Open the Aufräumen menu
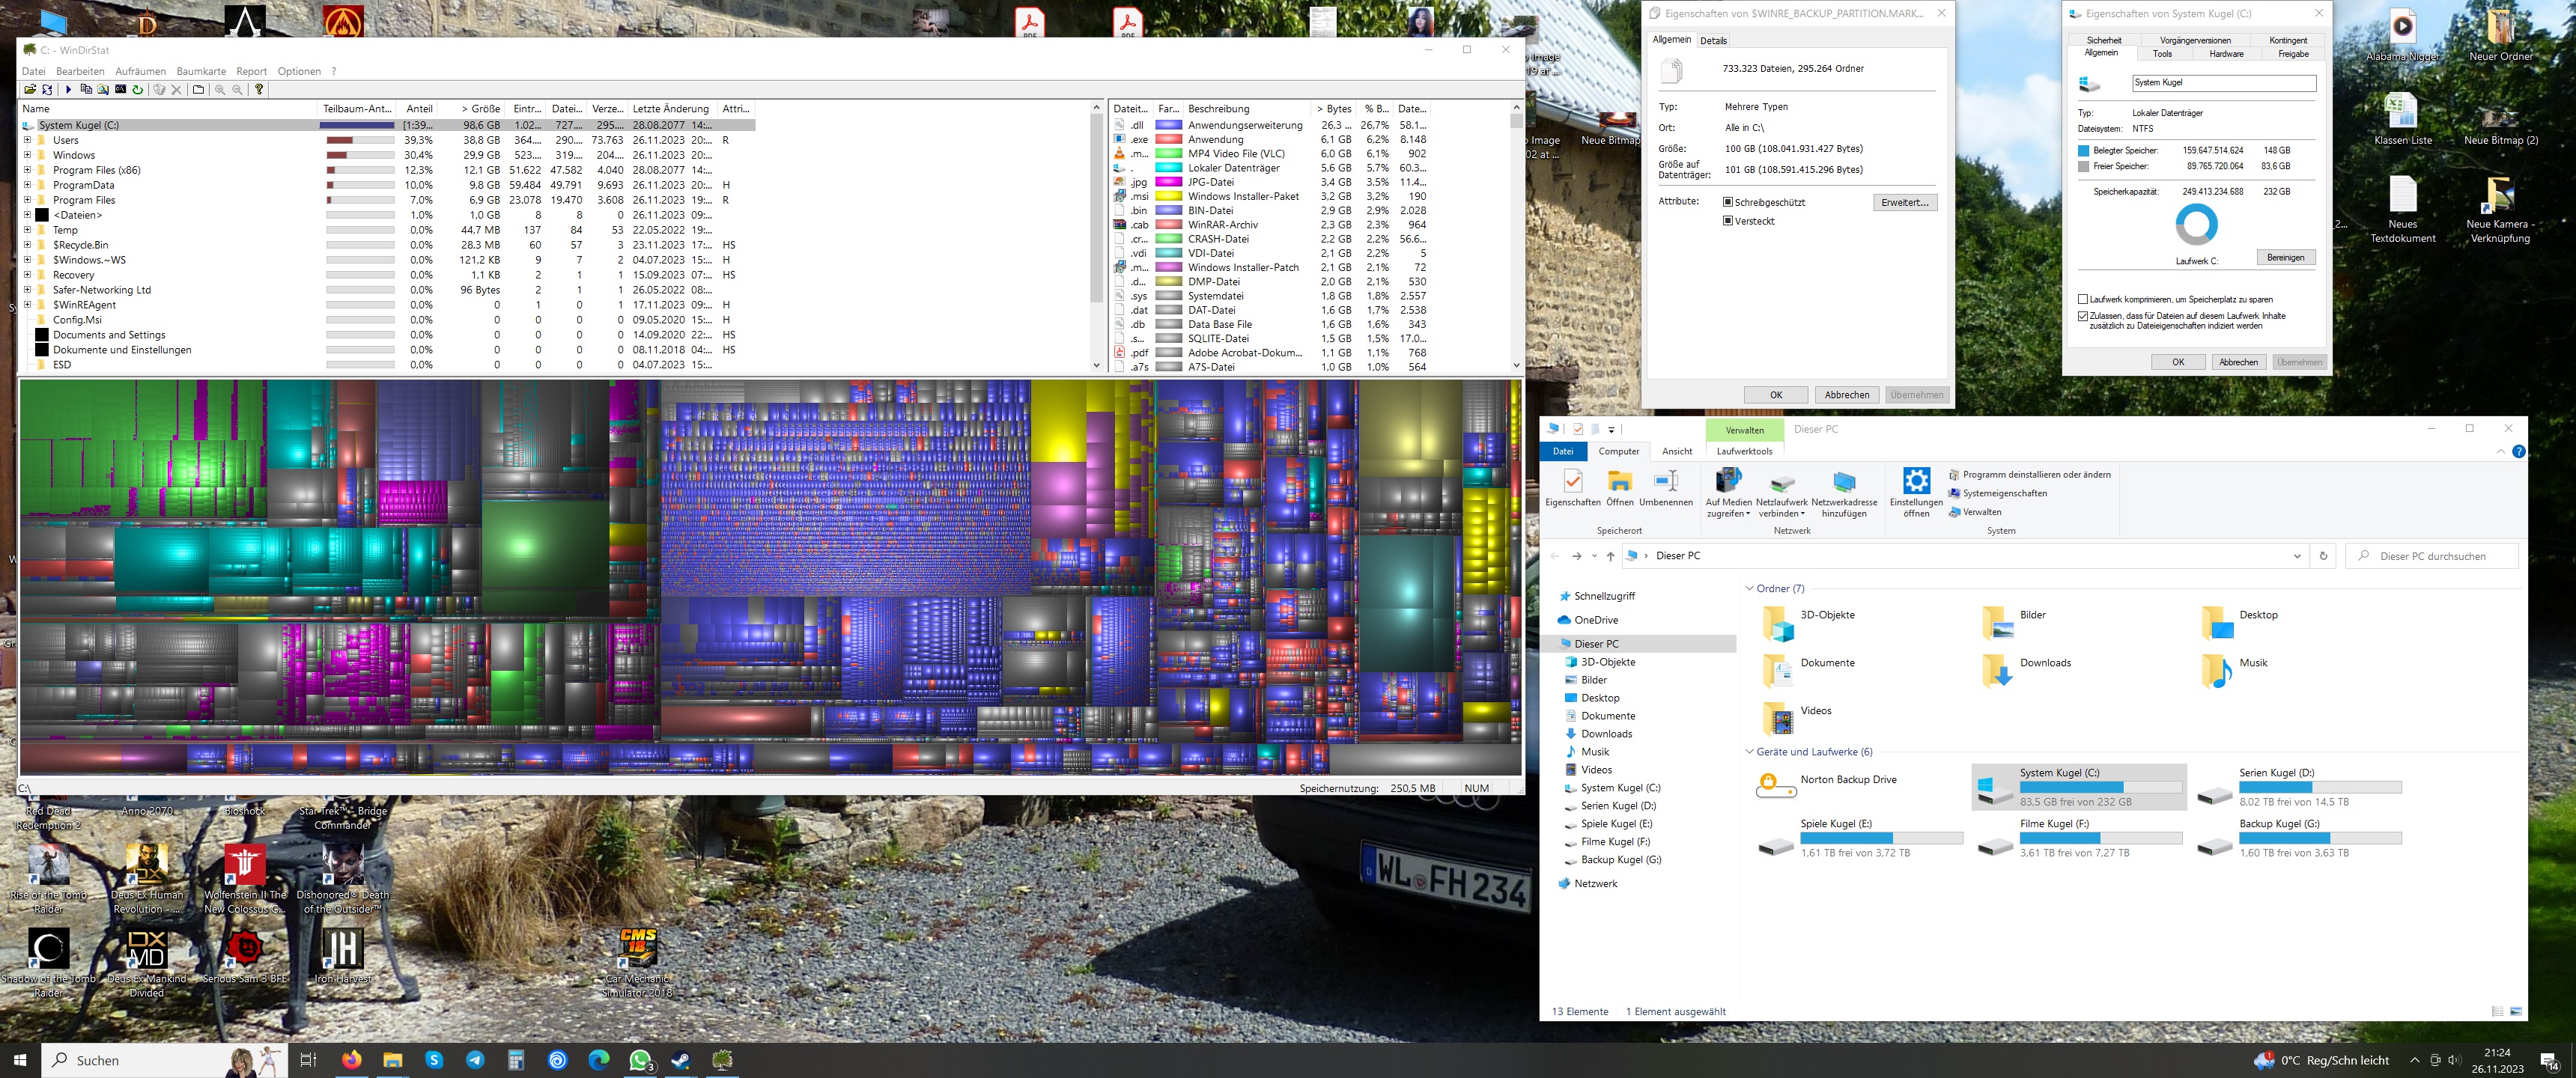The height and width of the screenshot is (1078, 2576). pos(140,71)
